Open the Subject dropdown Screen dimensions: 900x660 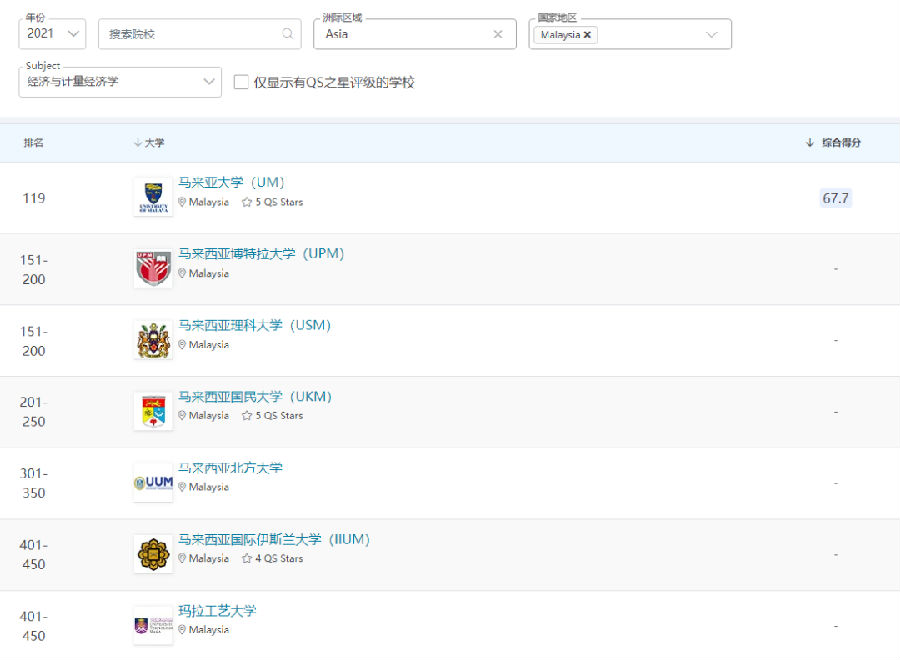coord(120,81)
